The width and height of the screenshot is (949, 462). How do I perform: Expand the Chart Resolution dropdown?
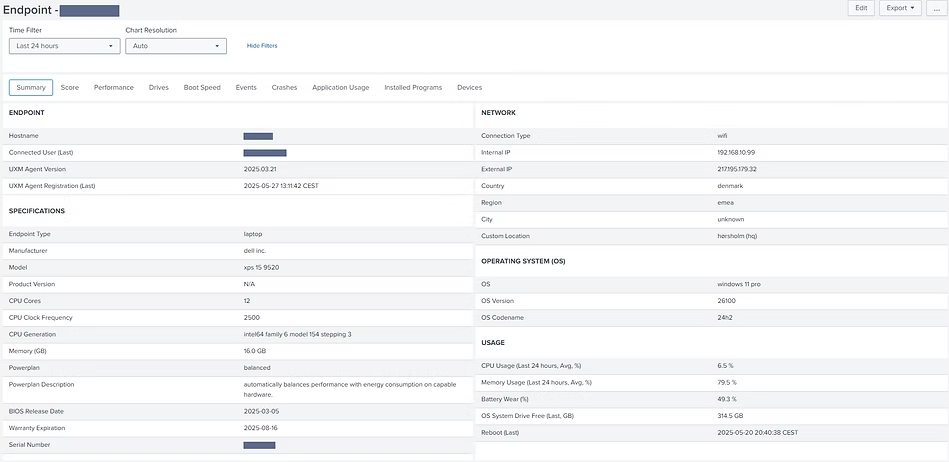click(x=176, y=46)
